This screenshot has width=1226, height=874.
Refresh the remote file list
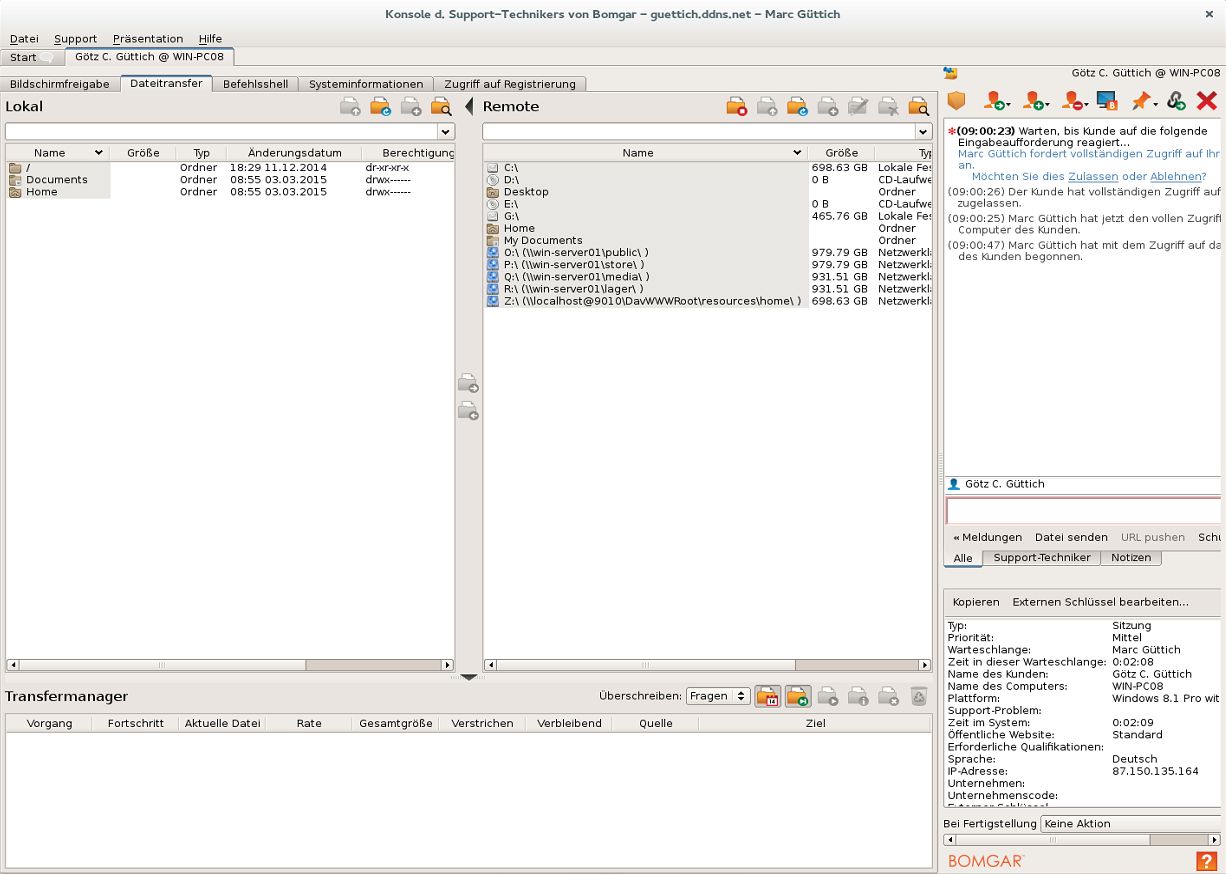click(797, 107)
